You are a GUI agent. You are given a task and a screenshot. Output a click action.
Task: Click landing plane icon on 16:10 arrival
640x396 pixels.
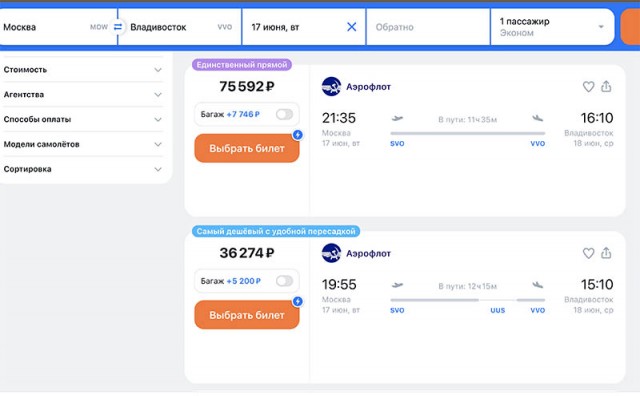coord(538,118)
